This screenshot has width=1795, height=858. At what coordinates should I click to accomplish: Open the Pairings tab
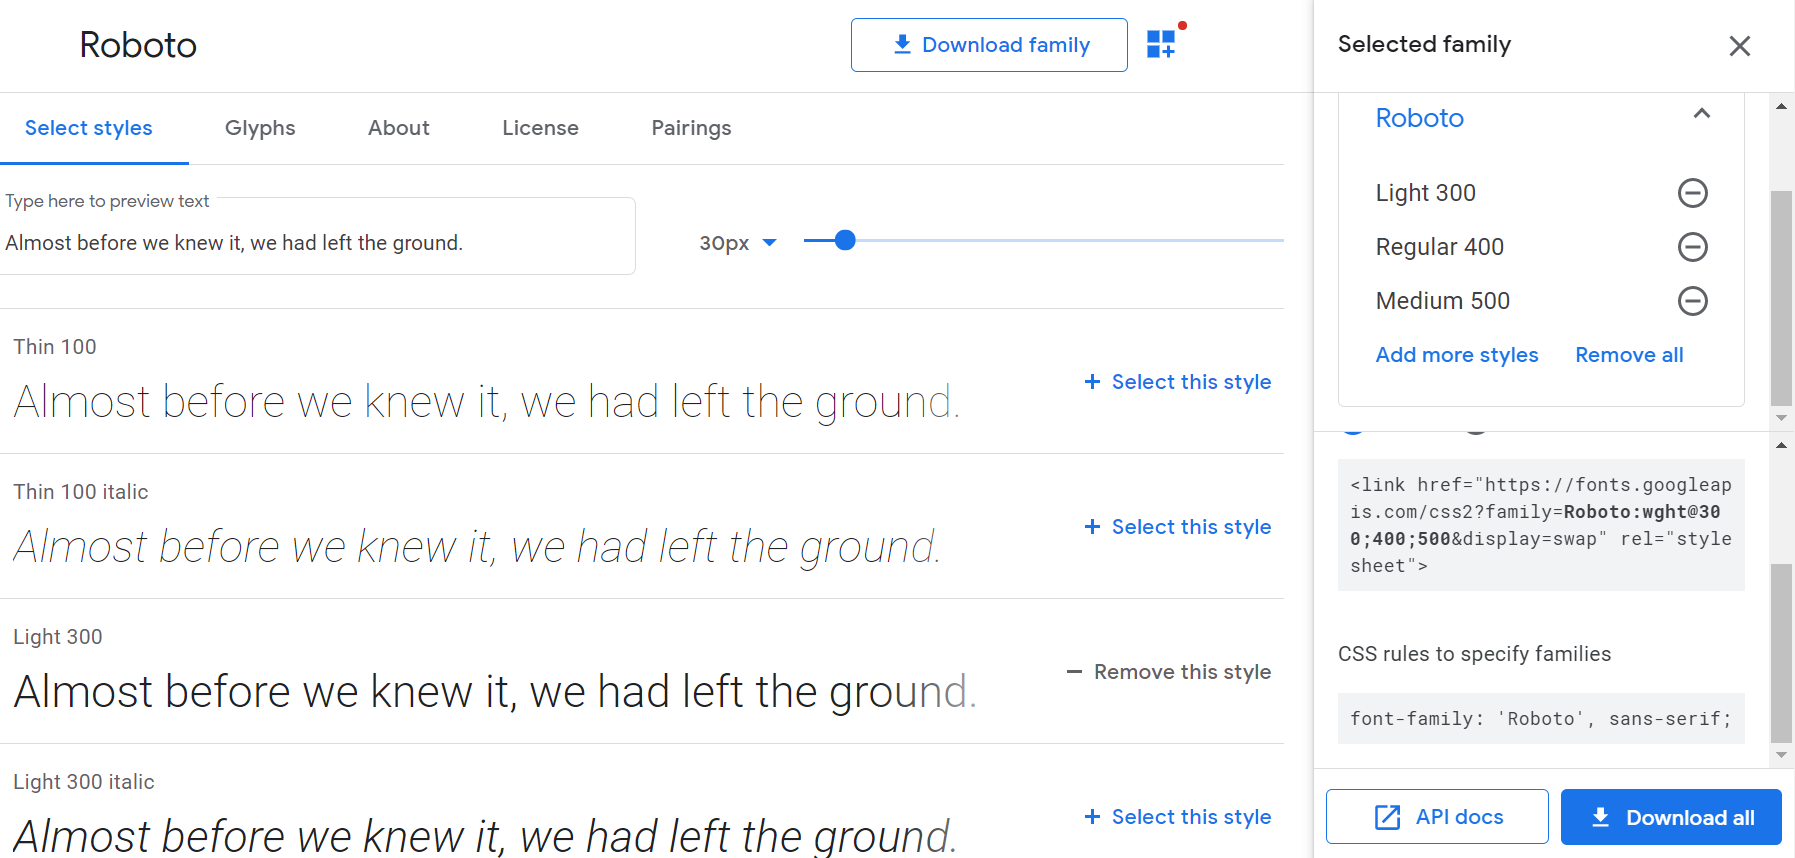coord(691,128)
